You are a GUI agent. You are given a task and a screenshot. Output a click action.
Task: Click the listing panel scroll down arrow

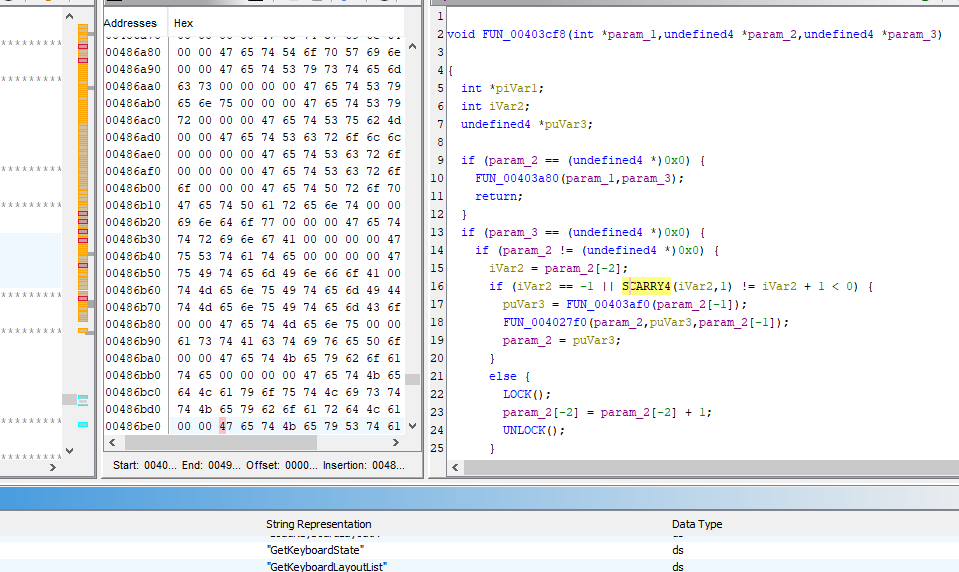coord(70,451)
